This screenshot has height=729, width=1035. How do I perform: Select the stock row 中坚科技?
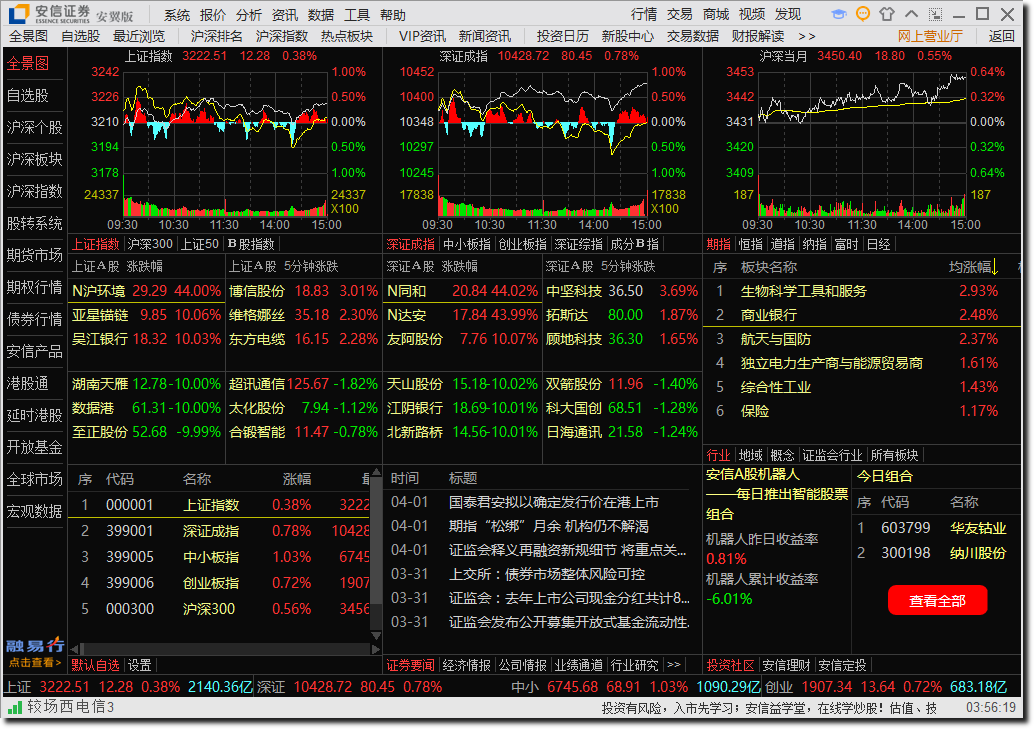click(622, 291)
